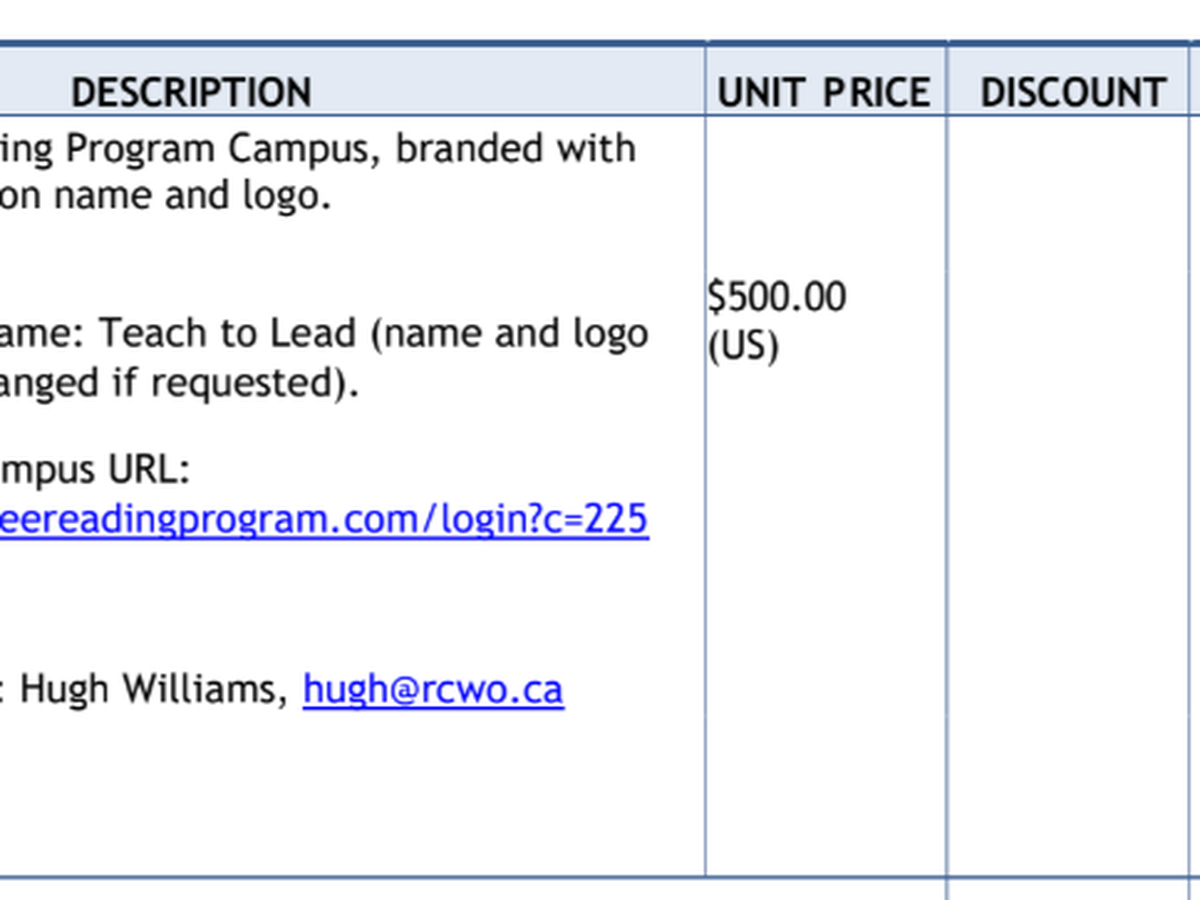This screenshot has height=900, width=1200.
Task: Open the hugh@rcwo.ca email link
Action: coord(433,689)
